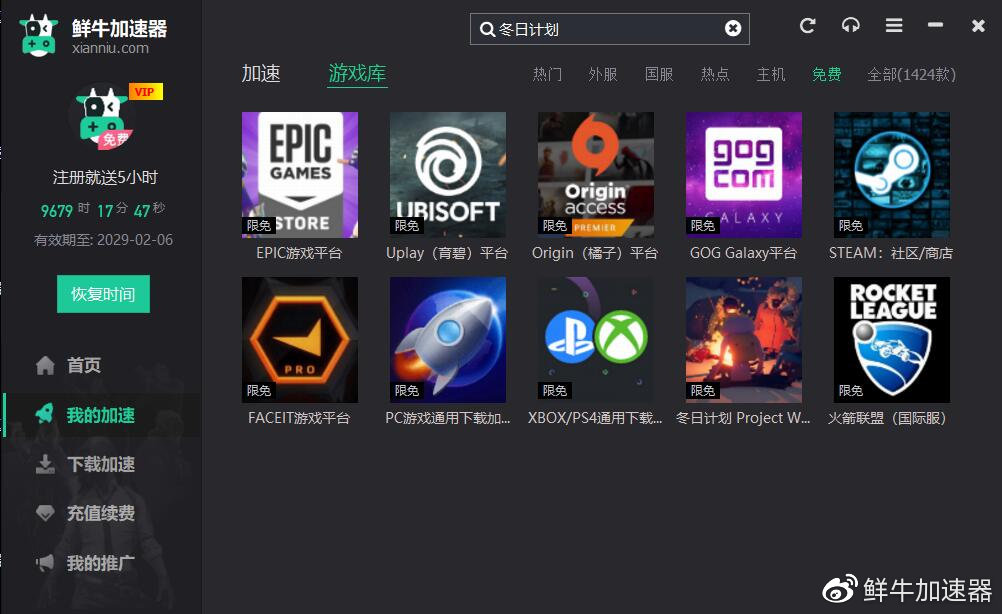This screenshot has width=1002, height=614.
Task: Click the 注册就送5小时 text
Action: (105, 178)
